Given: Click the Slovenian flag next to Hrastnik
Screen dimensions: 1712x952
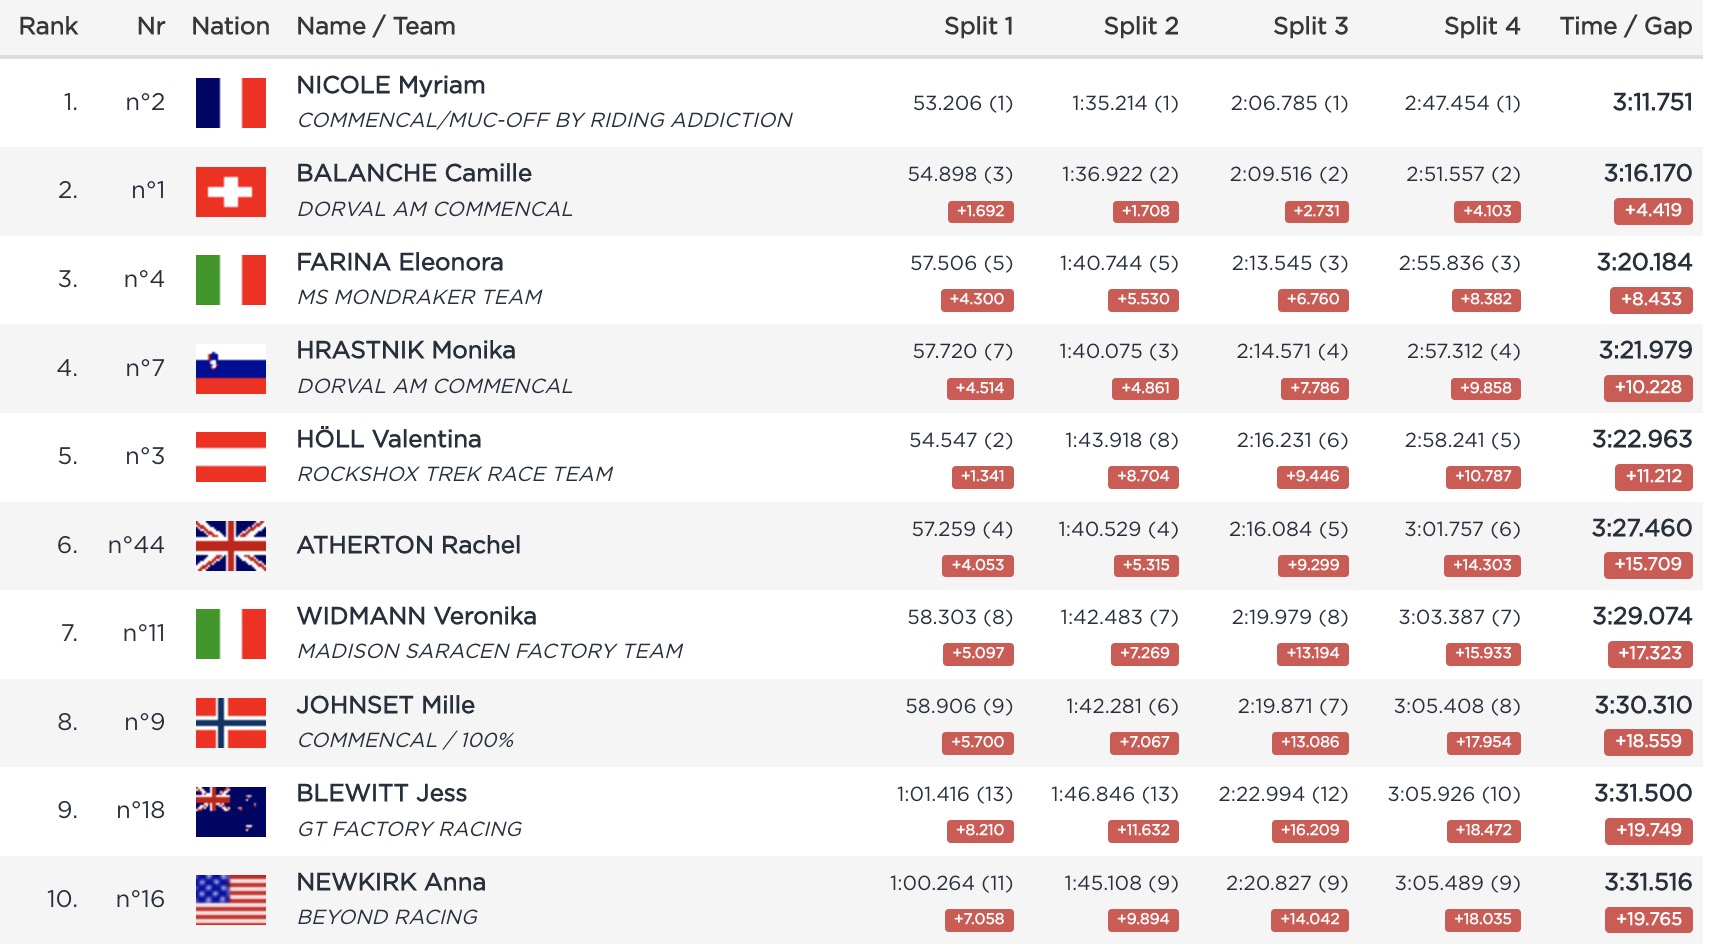Looking at the screenshot, I should click(x=231, y=369).
